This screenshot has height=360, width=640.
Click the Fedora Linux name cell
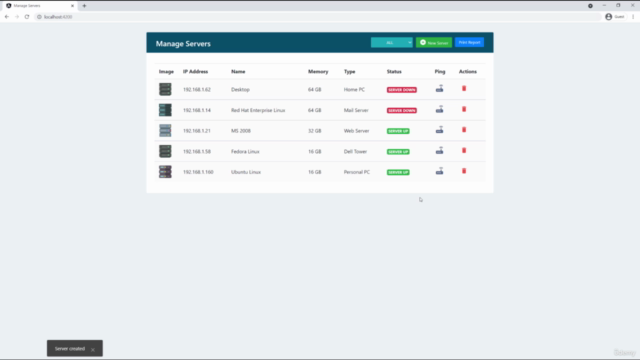tap(245, 151)
